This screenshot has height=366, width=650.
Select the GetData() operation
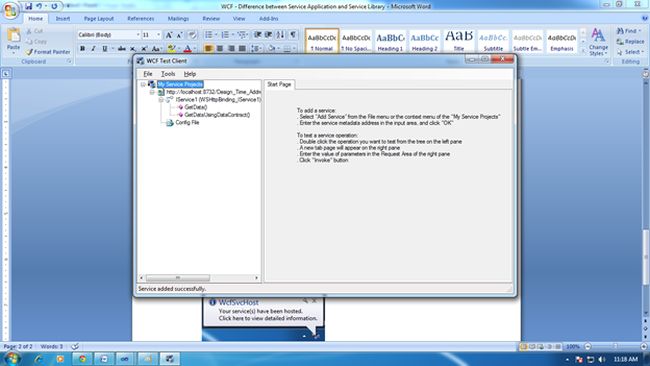(x=196, y=107)
